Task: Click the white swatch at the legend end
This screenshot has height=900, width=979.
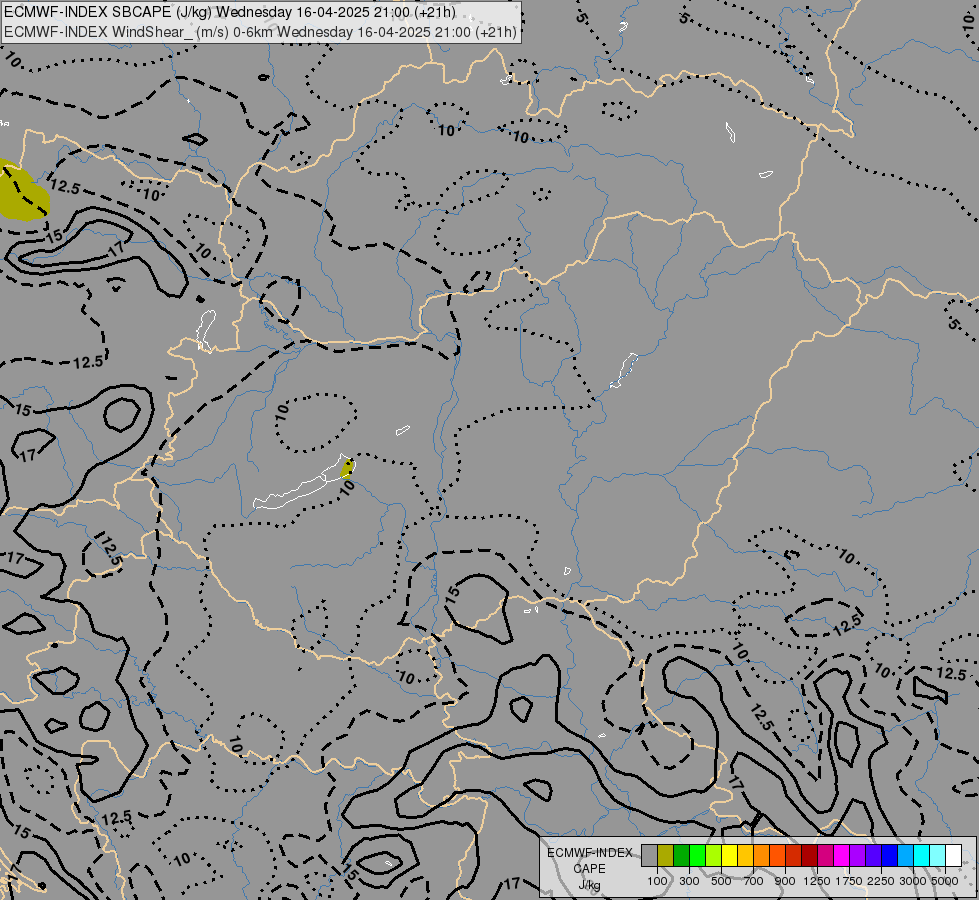Action: point(953,856)
